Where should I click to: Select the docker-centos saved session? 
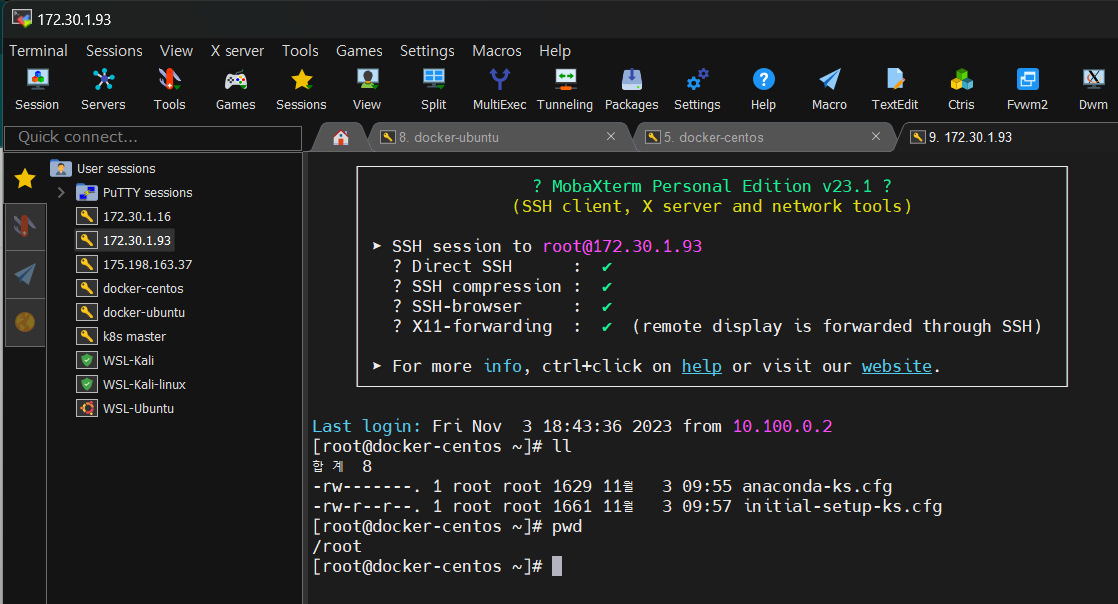(130, 288)
